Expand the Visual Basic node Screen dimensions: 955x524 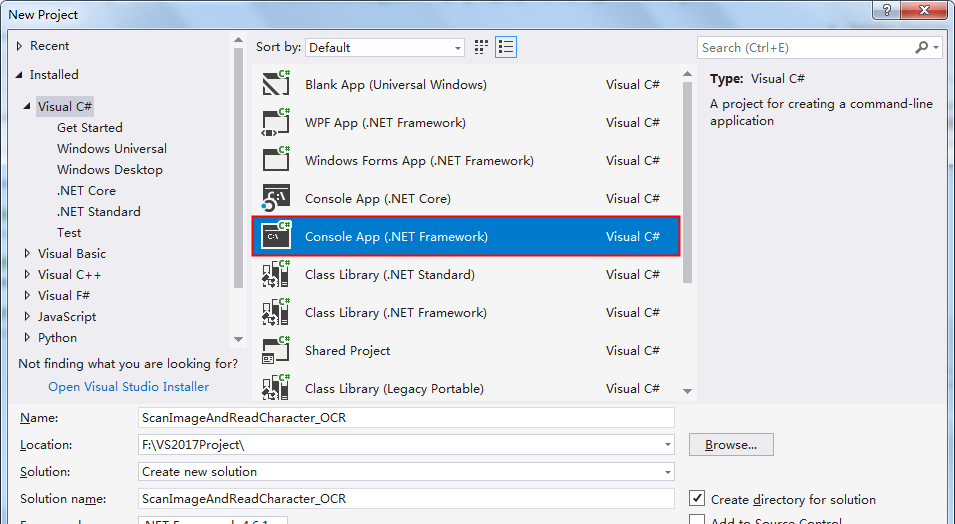(27, 253)
